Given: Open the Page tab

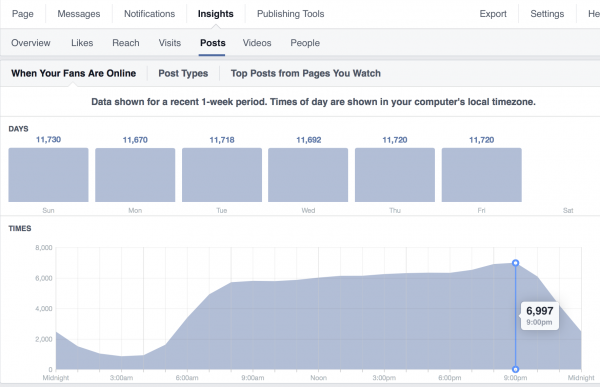Looking at the screenshot, I should [x=23, y=14].
